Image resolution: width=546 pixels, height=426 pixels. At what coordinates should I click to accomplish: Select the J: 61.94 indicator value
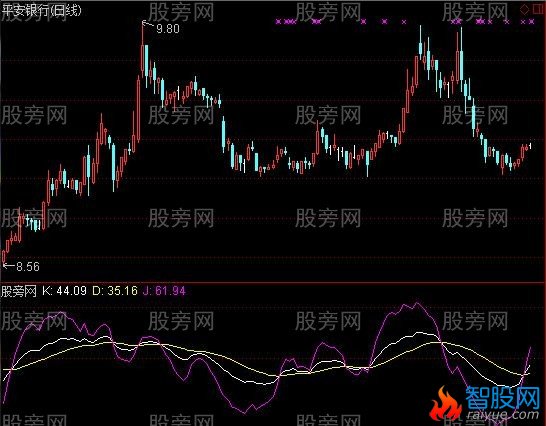164,291
